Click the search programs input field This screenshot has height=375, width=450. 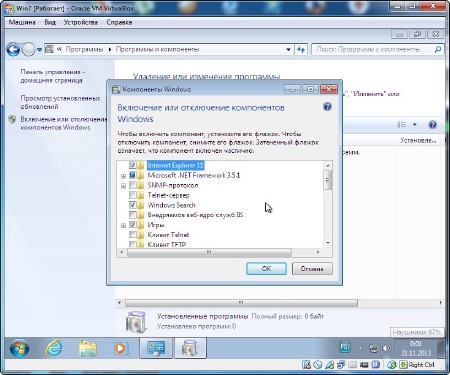pos(373,50)
